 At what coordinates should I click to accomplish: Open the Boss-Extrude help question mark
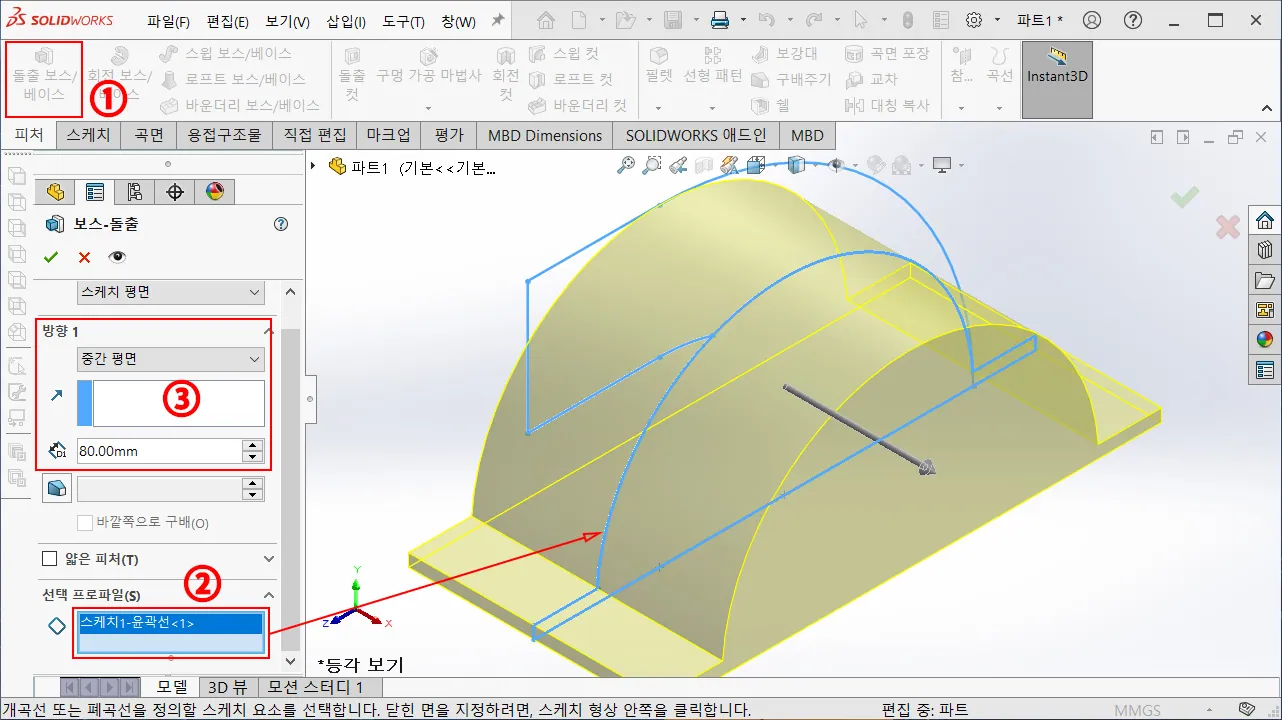pyautogui.click(x=281, y=225)
